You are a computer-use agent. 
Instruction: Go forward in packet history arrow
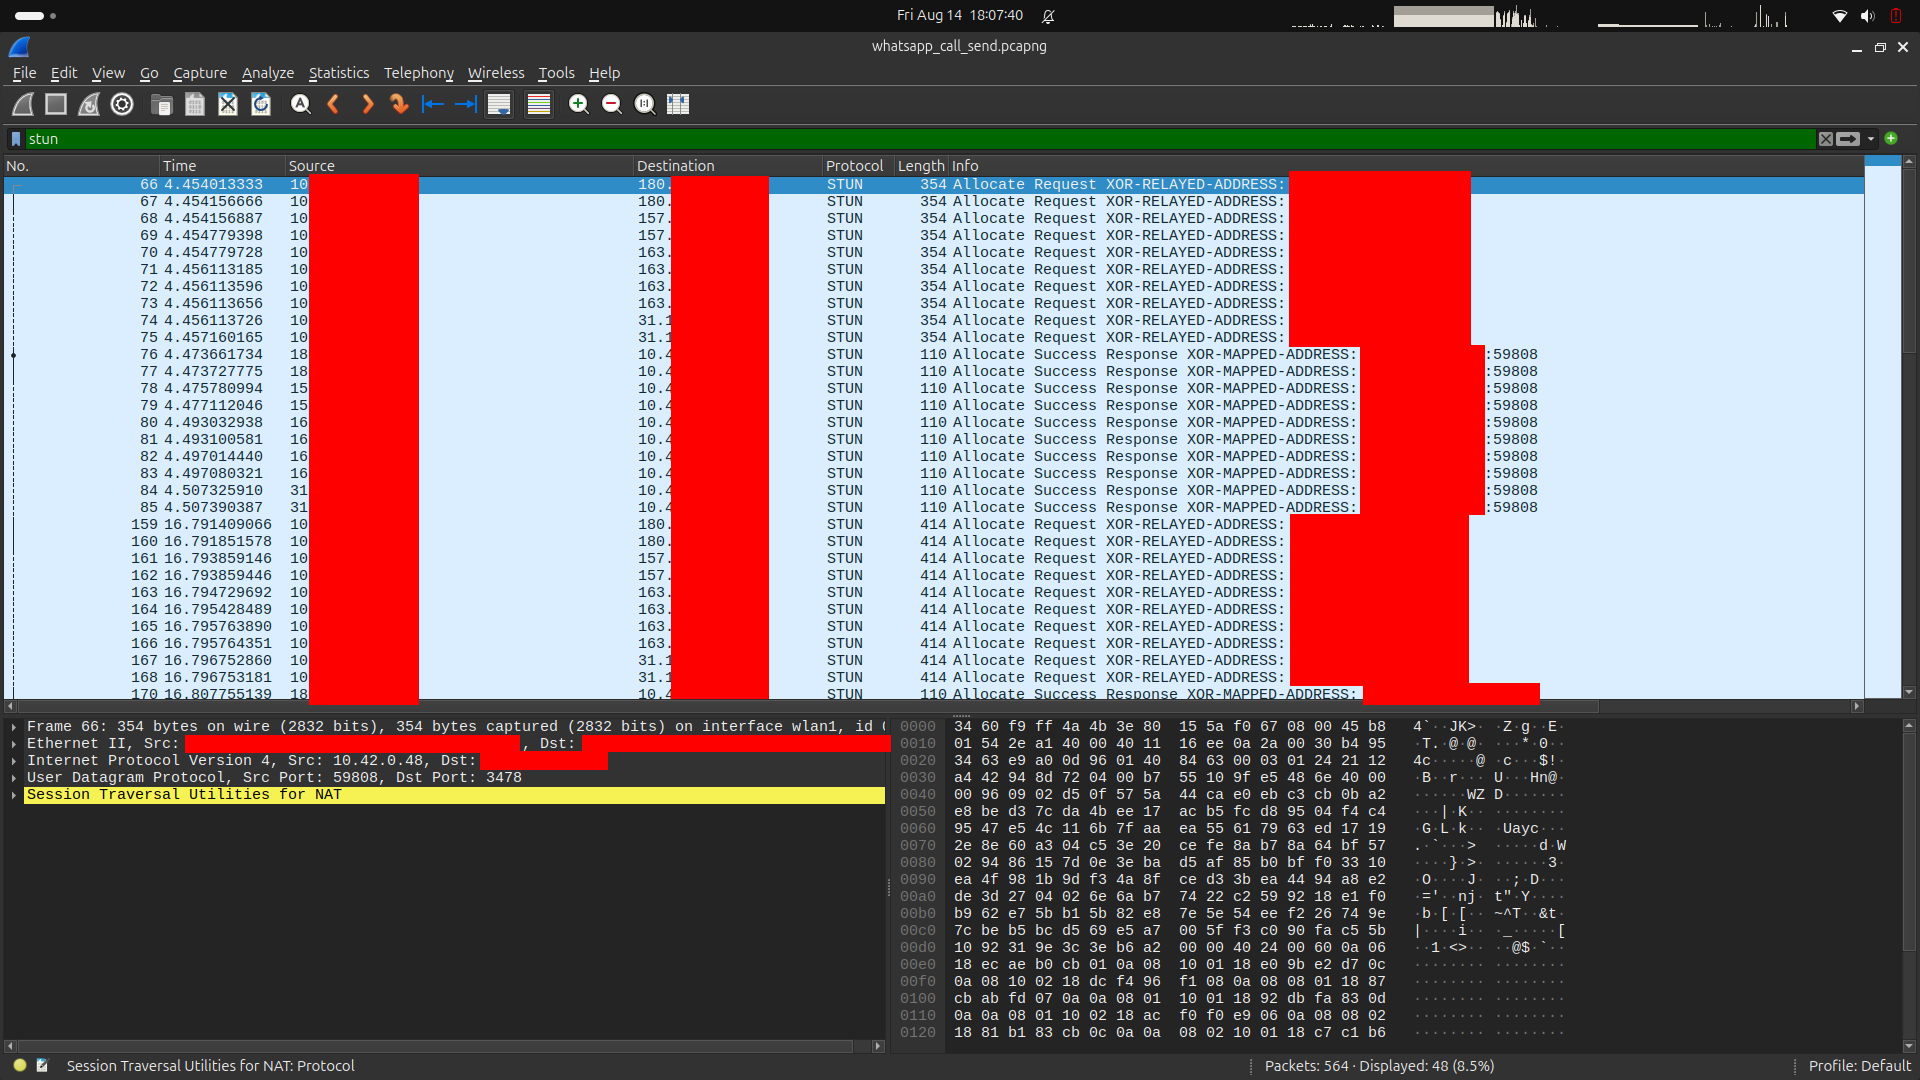[x=367, y=104]
